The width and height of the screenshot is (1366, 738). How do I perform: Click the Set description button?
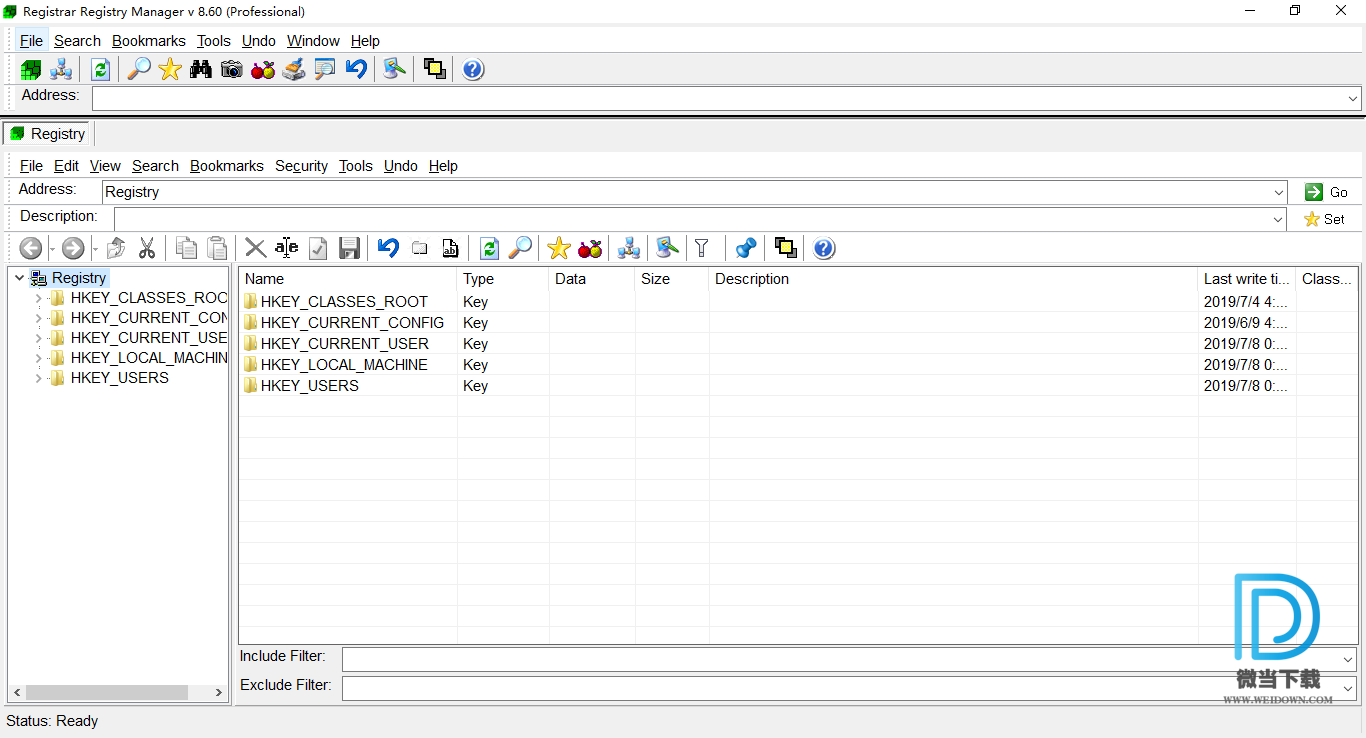[x=1327, y=219]
